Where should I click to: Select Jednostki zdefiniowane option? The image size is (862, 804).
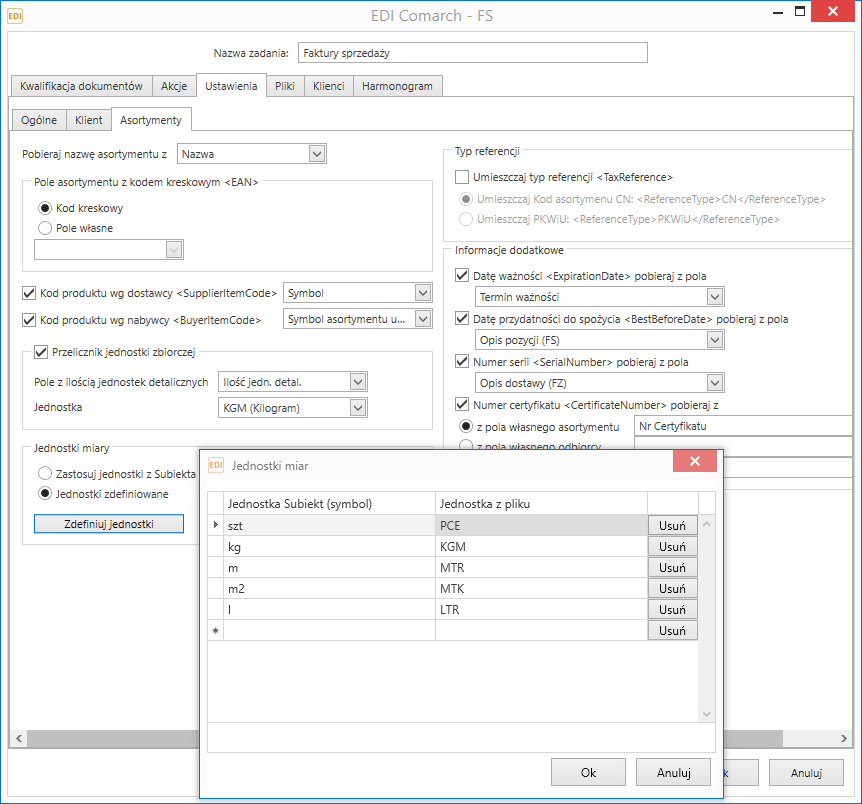pyautogui.click(x=45, y=494)
